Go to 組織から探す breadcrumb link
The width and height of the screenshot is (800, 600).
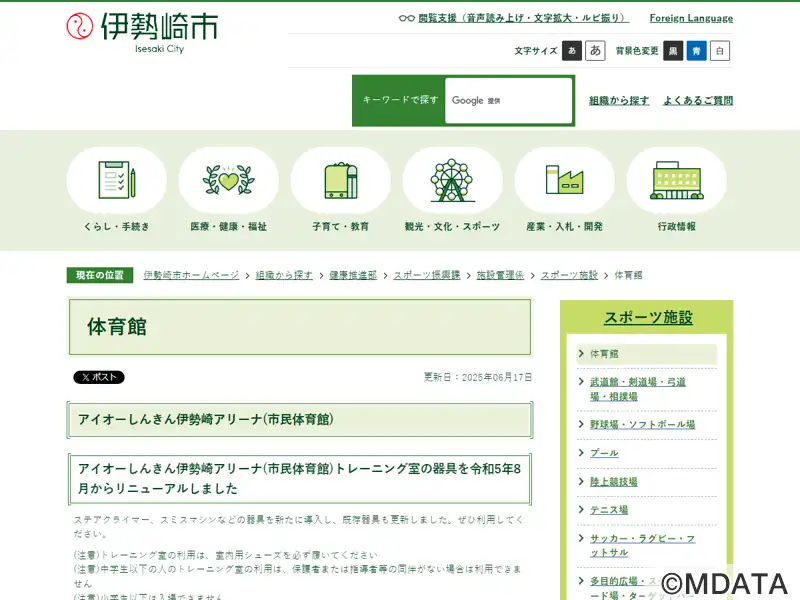pyautogui.click(x=284, y=275)
